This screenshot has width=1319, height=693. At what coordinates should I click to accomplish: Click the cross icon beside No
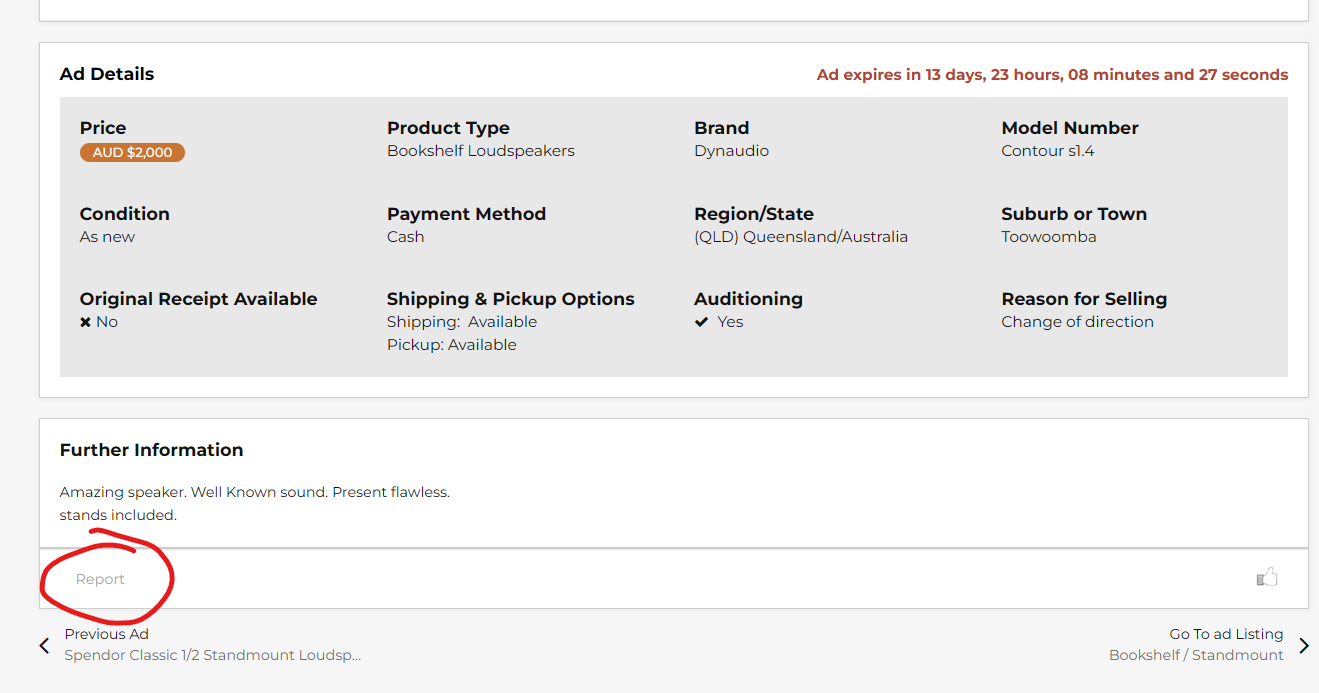click(x=86, y=322)
